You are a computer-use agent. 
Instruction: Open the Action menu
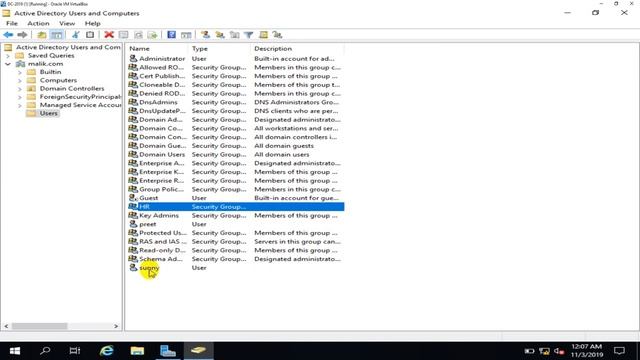(38, 24)
